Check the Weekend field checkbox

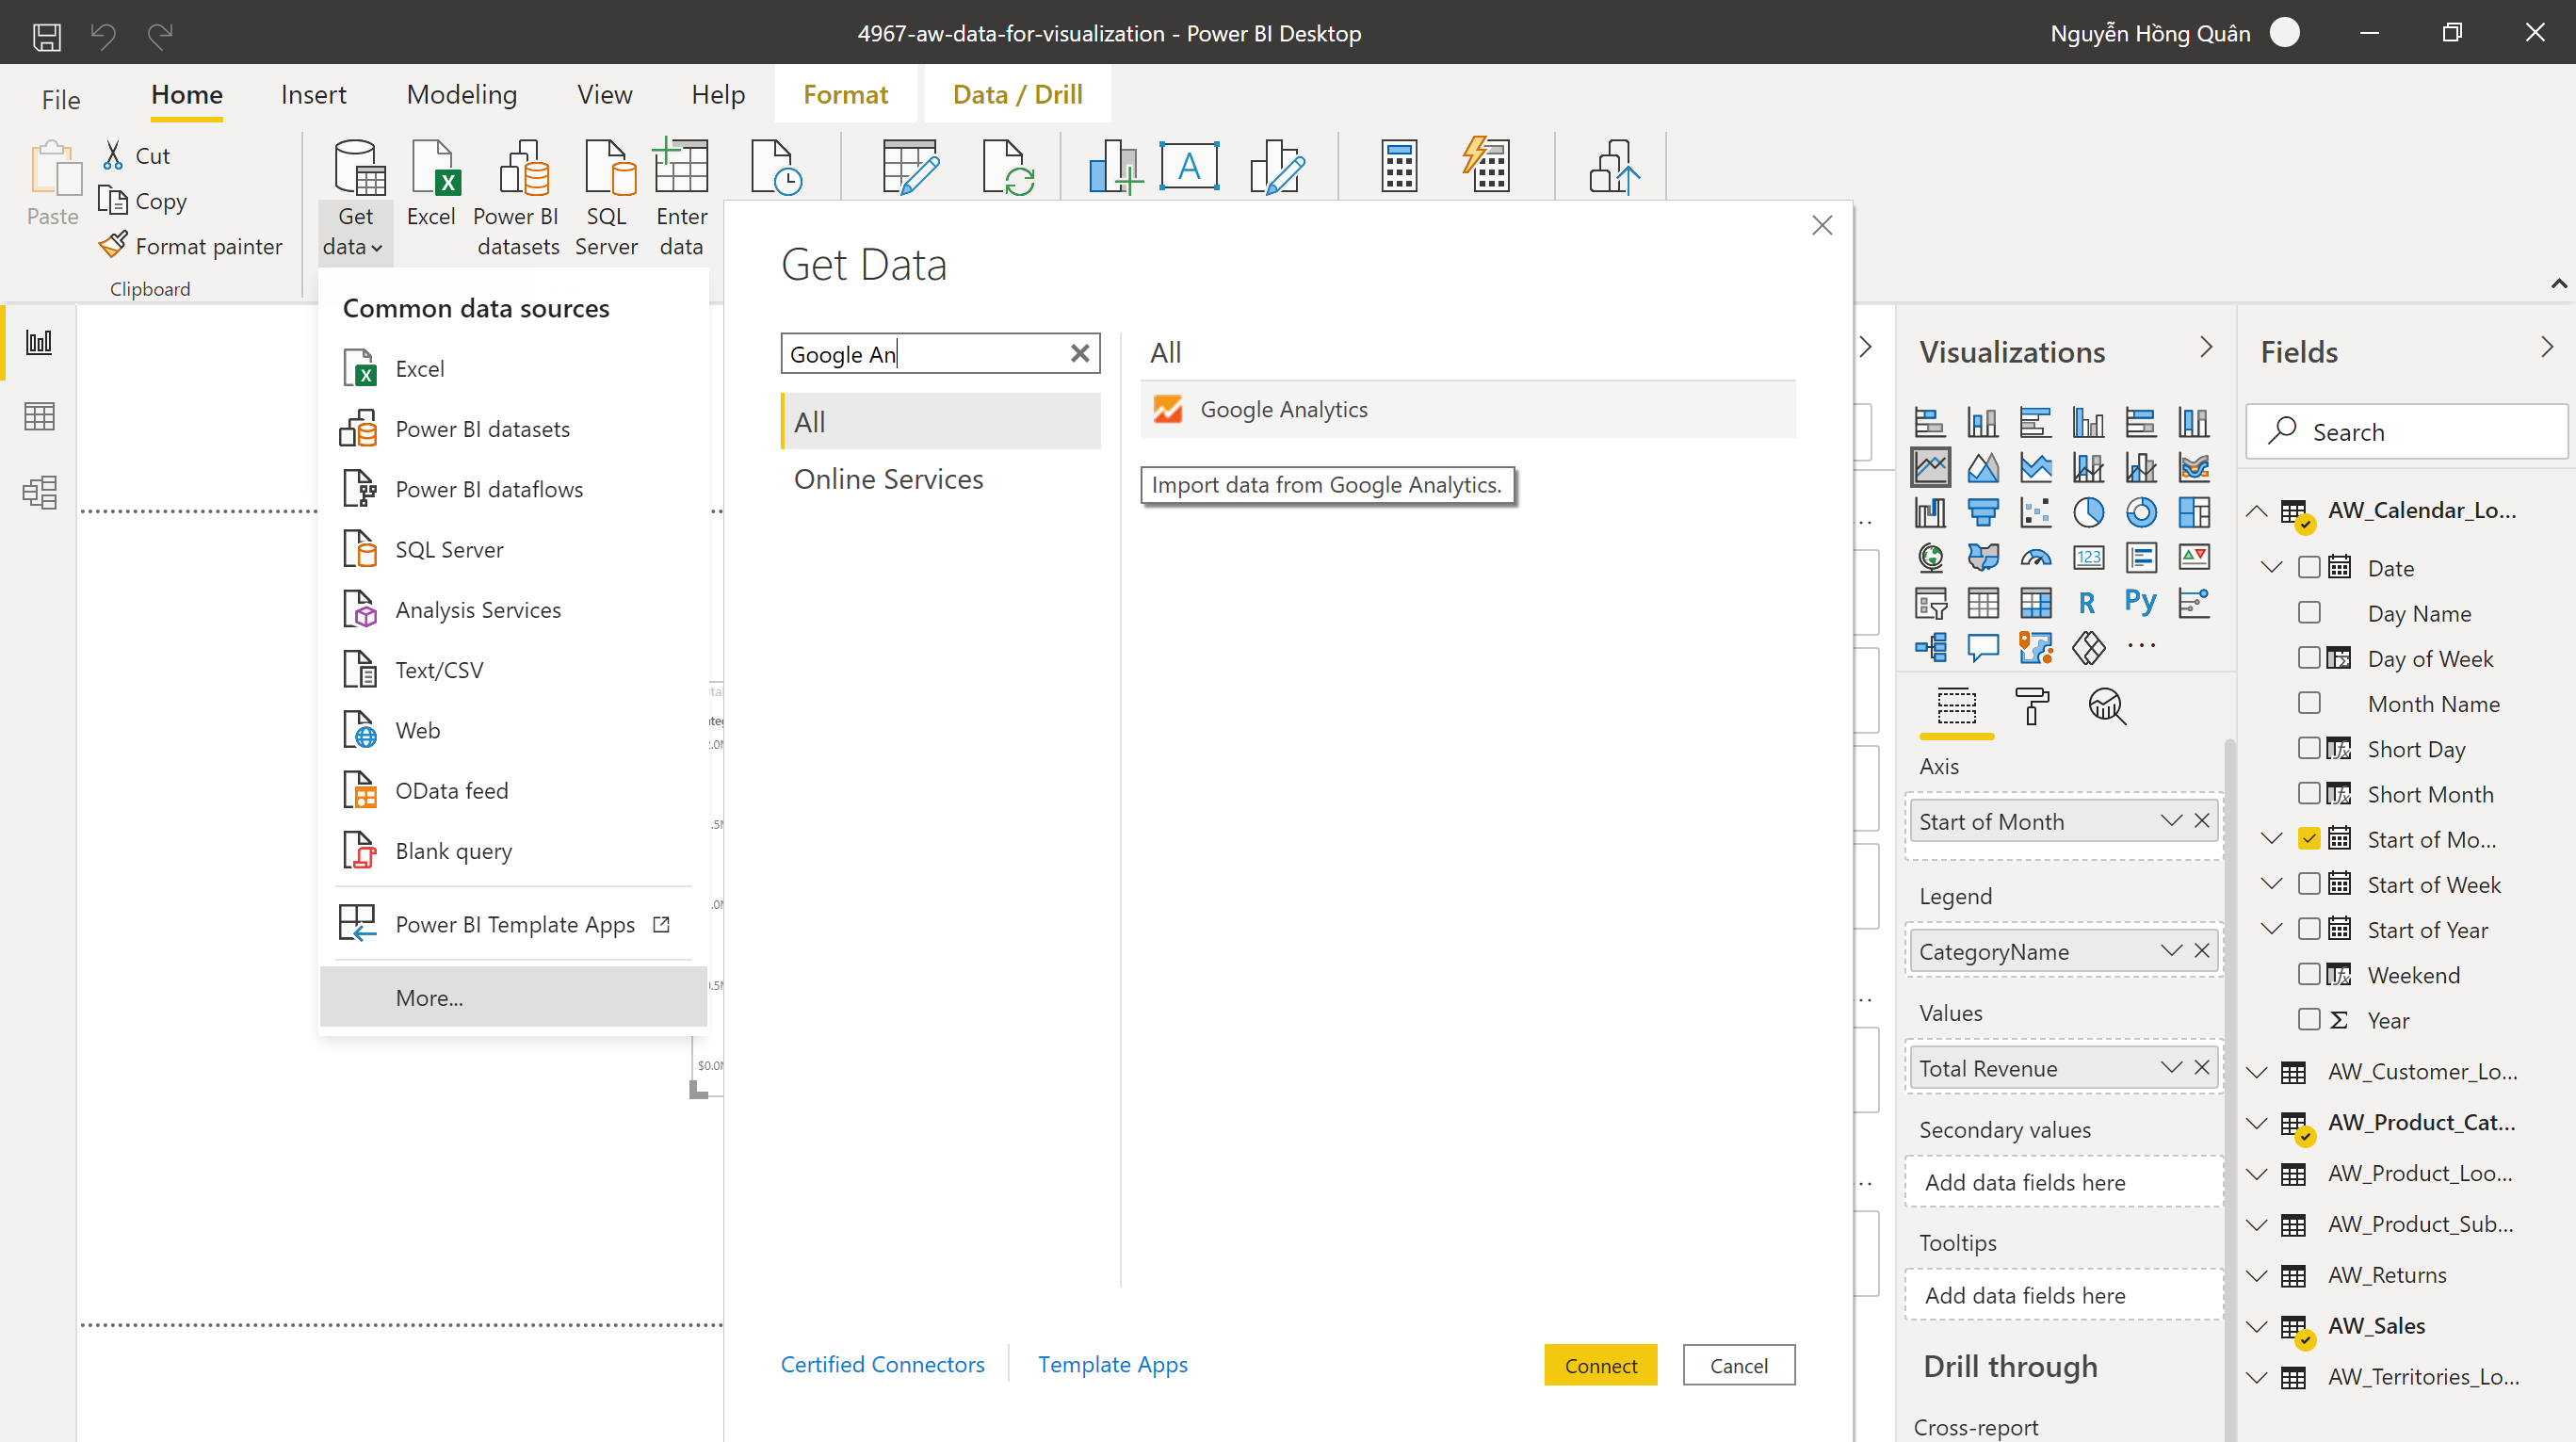[2309, 974]
